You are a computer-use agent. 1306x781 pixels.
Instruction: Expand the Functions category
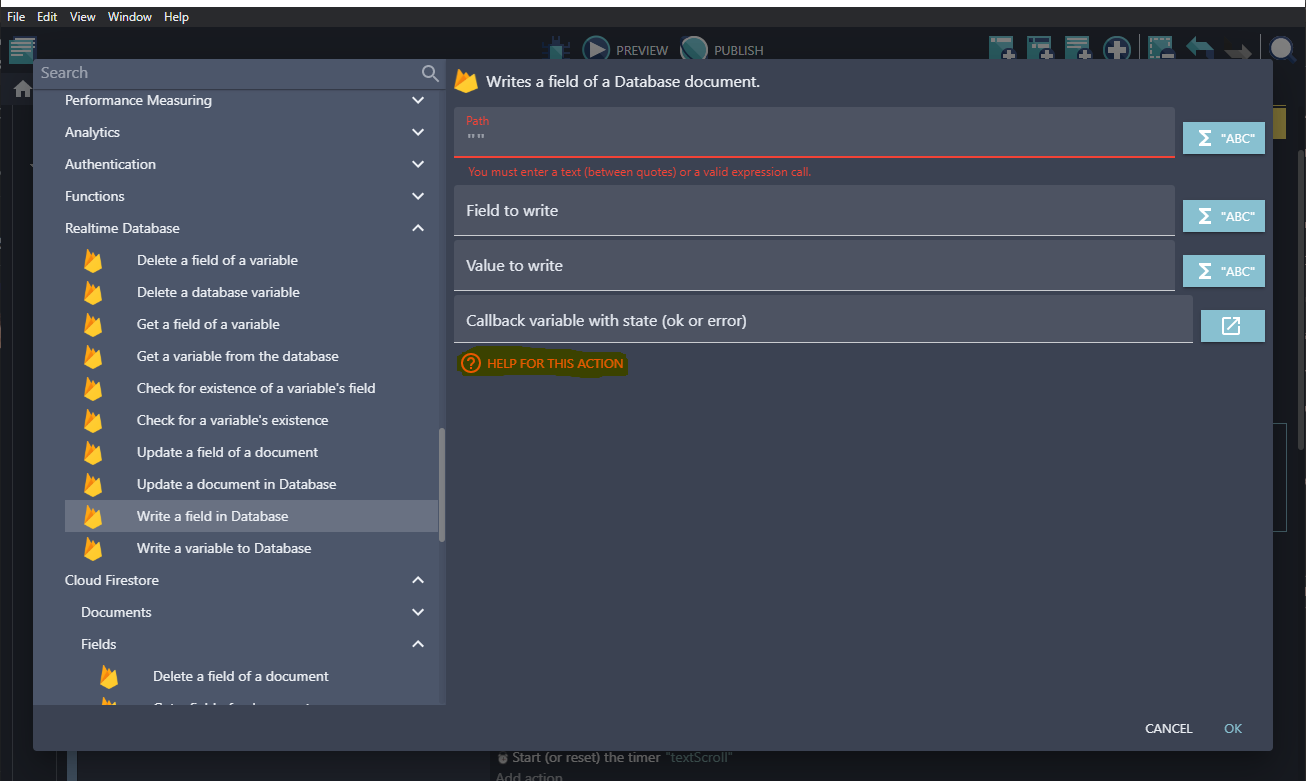418,197
